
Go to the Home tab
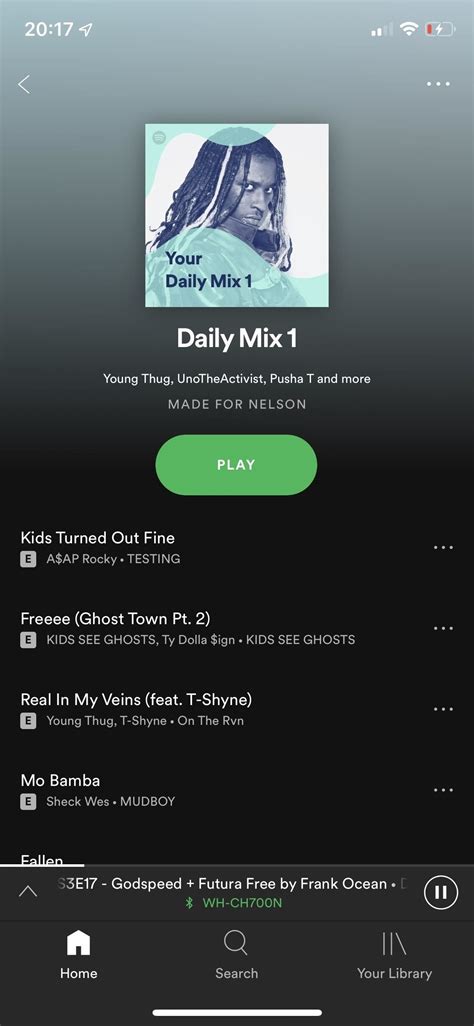coord(79,955)
